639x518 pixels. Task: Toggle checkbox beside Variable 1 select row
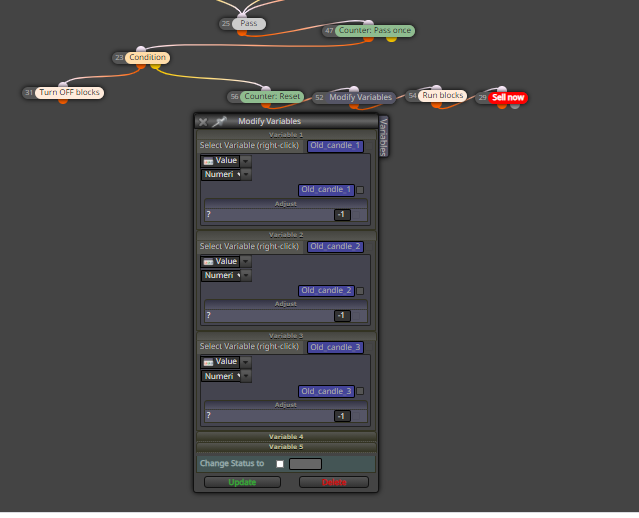(369, 146)
